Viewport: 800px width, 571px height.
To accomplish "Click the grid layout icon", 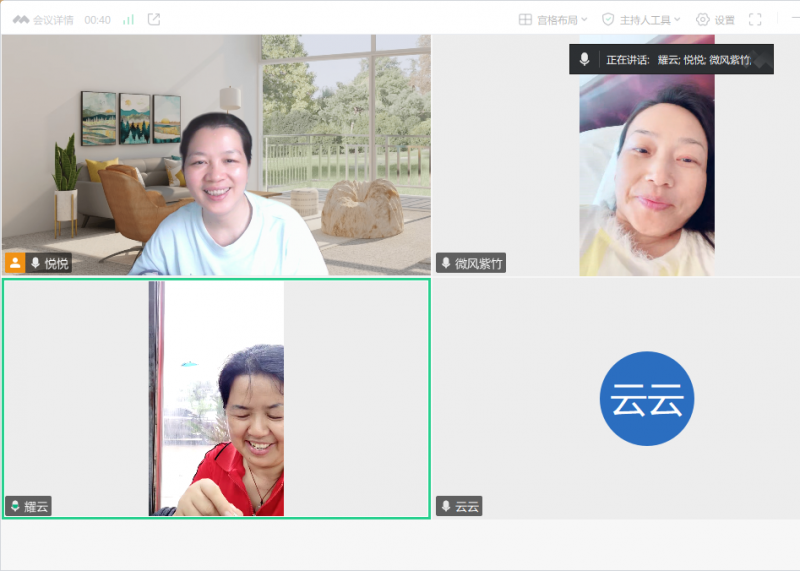I will point(525,19).
